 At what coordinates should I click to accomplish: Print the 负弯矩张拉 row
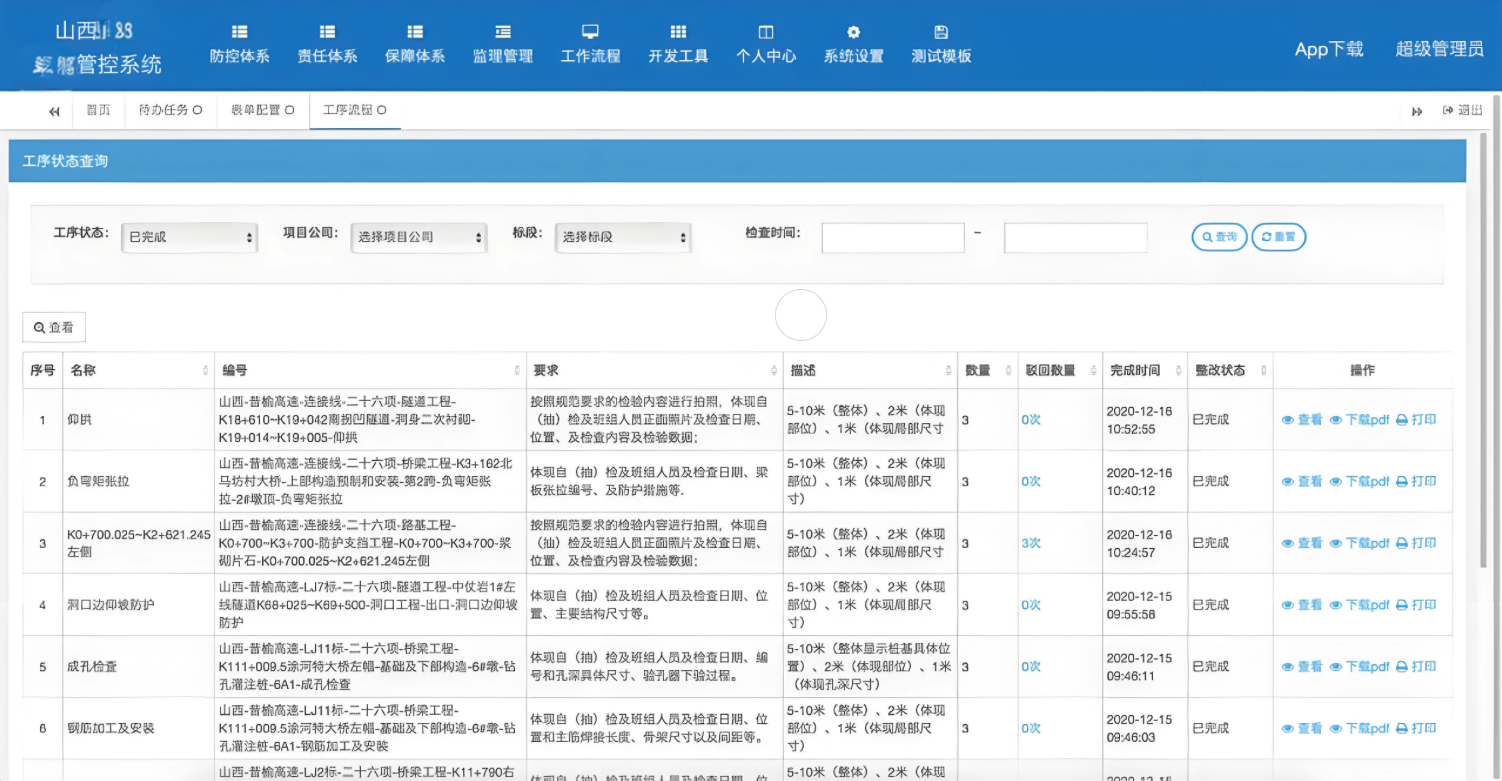pyautogui.click(x=1416, y=481)
